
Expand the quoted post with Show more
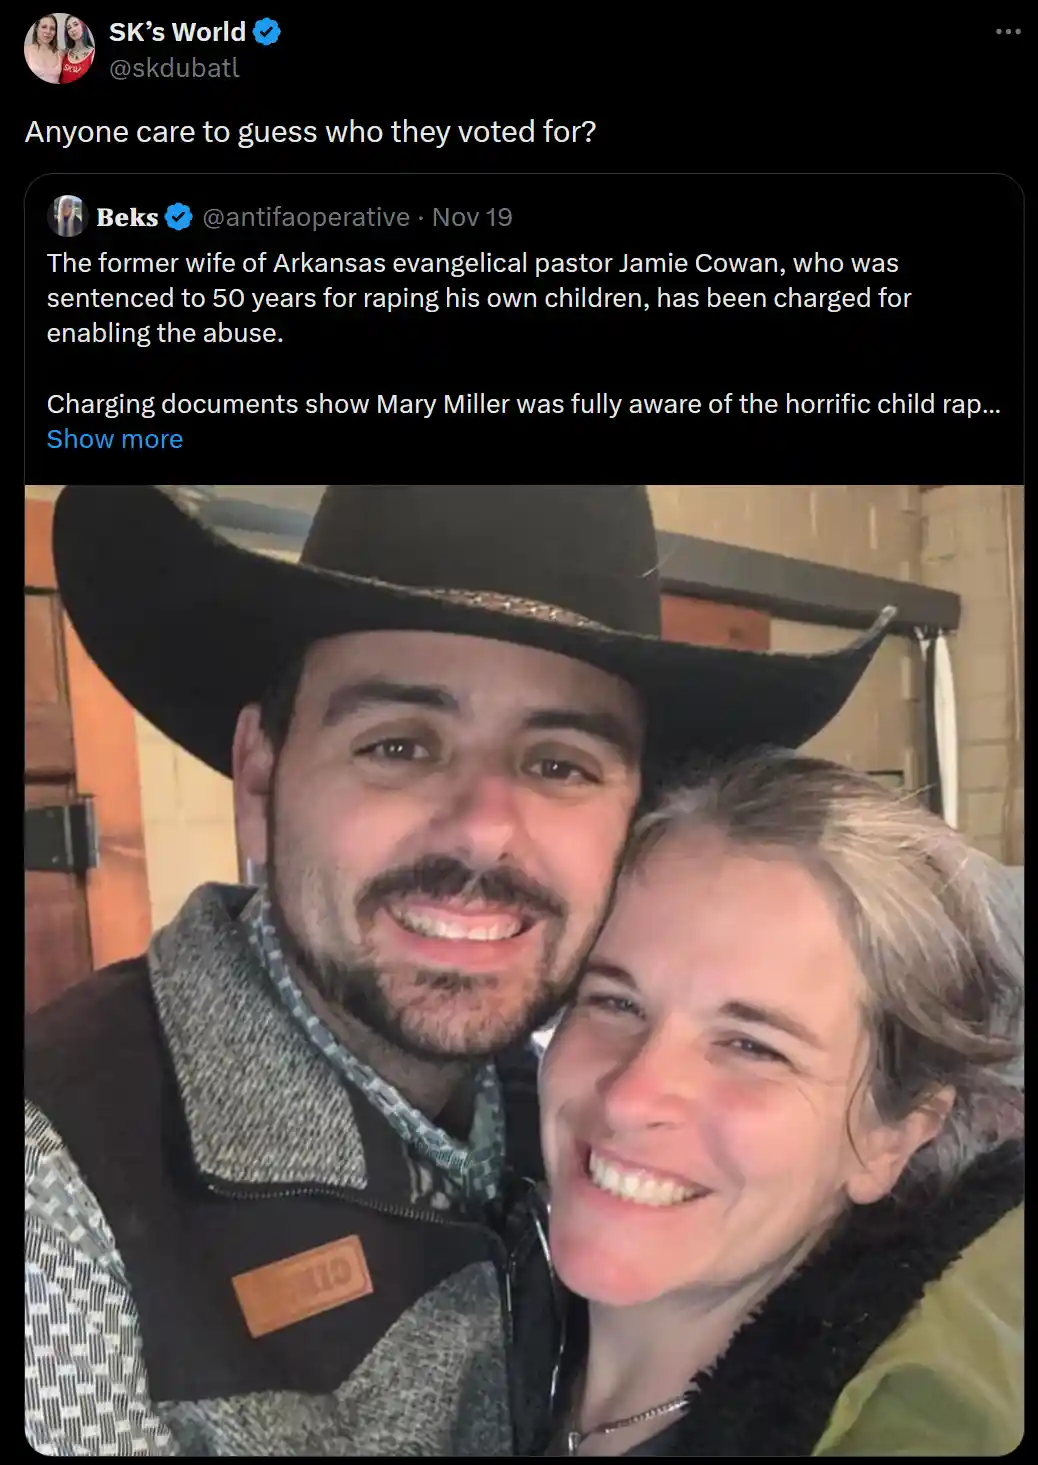click(115, 439)
